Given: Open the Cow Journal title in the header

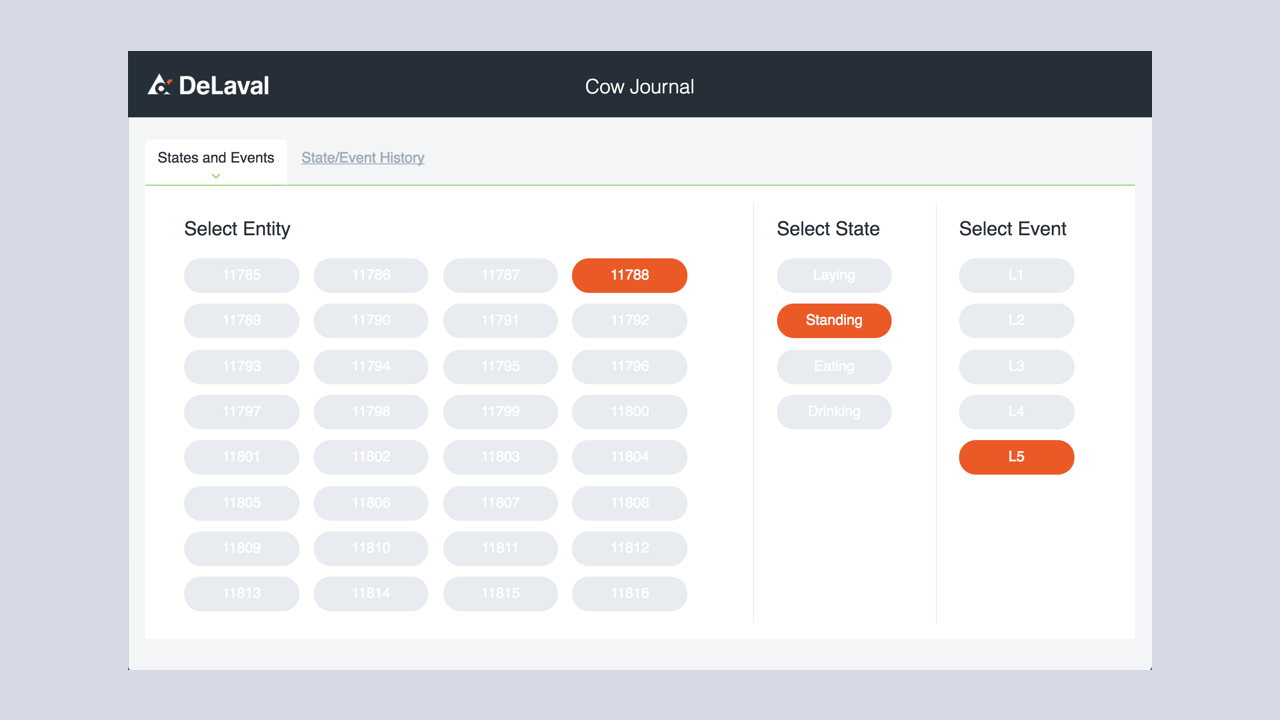Looking at the screenshot, I should click(639, 86).
